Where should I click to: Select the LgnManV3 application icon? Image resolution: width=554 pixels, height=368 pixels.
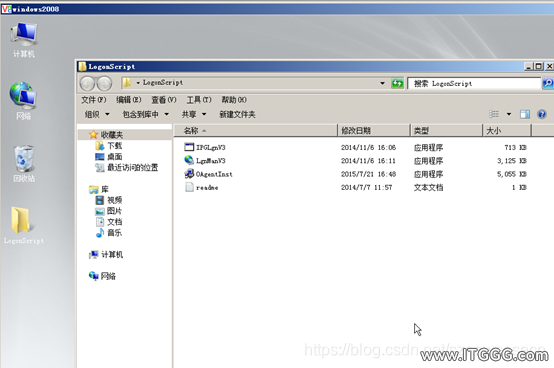189,160
